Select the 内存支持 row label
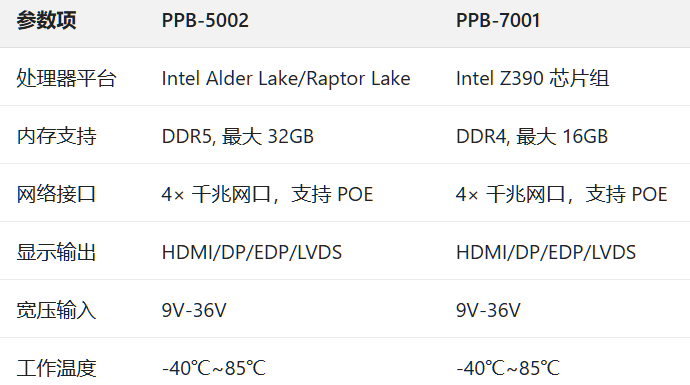The height and width of the screenshot is (385, 690). (x=56, y=136)
